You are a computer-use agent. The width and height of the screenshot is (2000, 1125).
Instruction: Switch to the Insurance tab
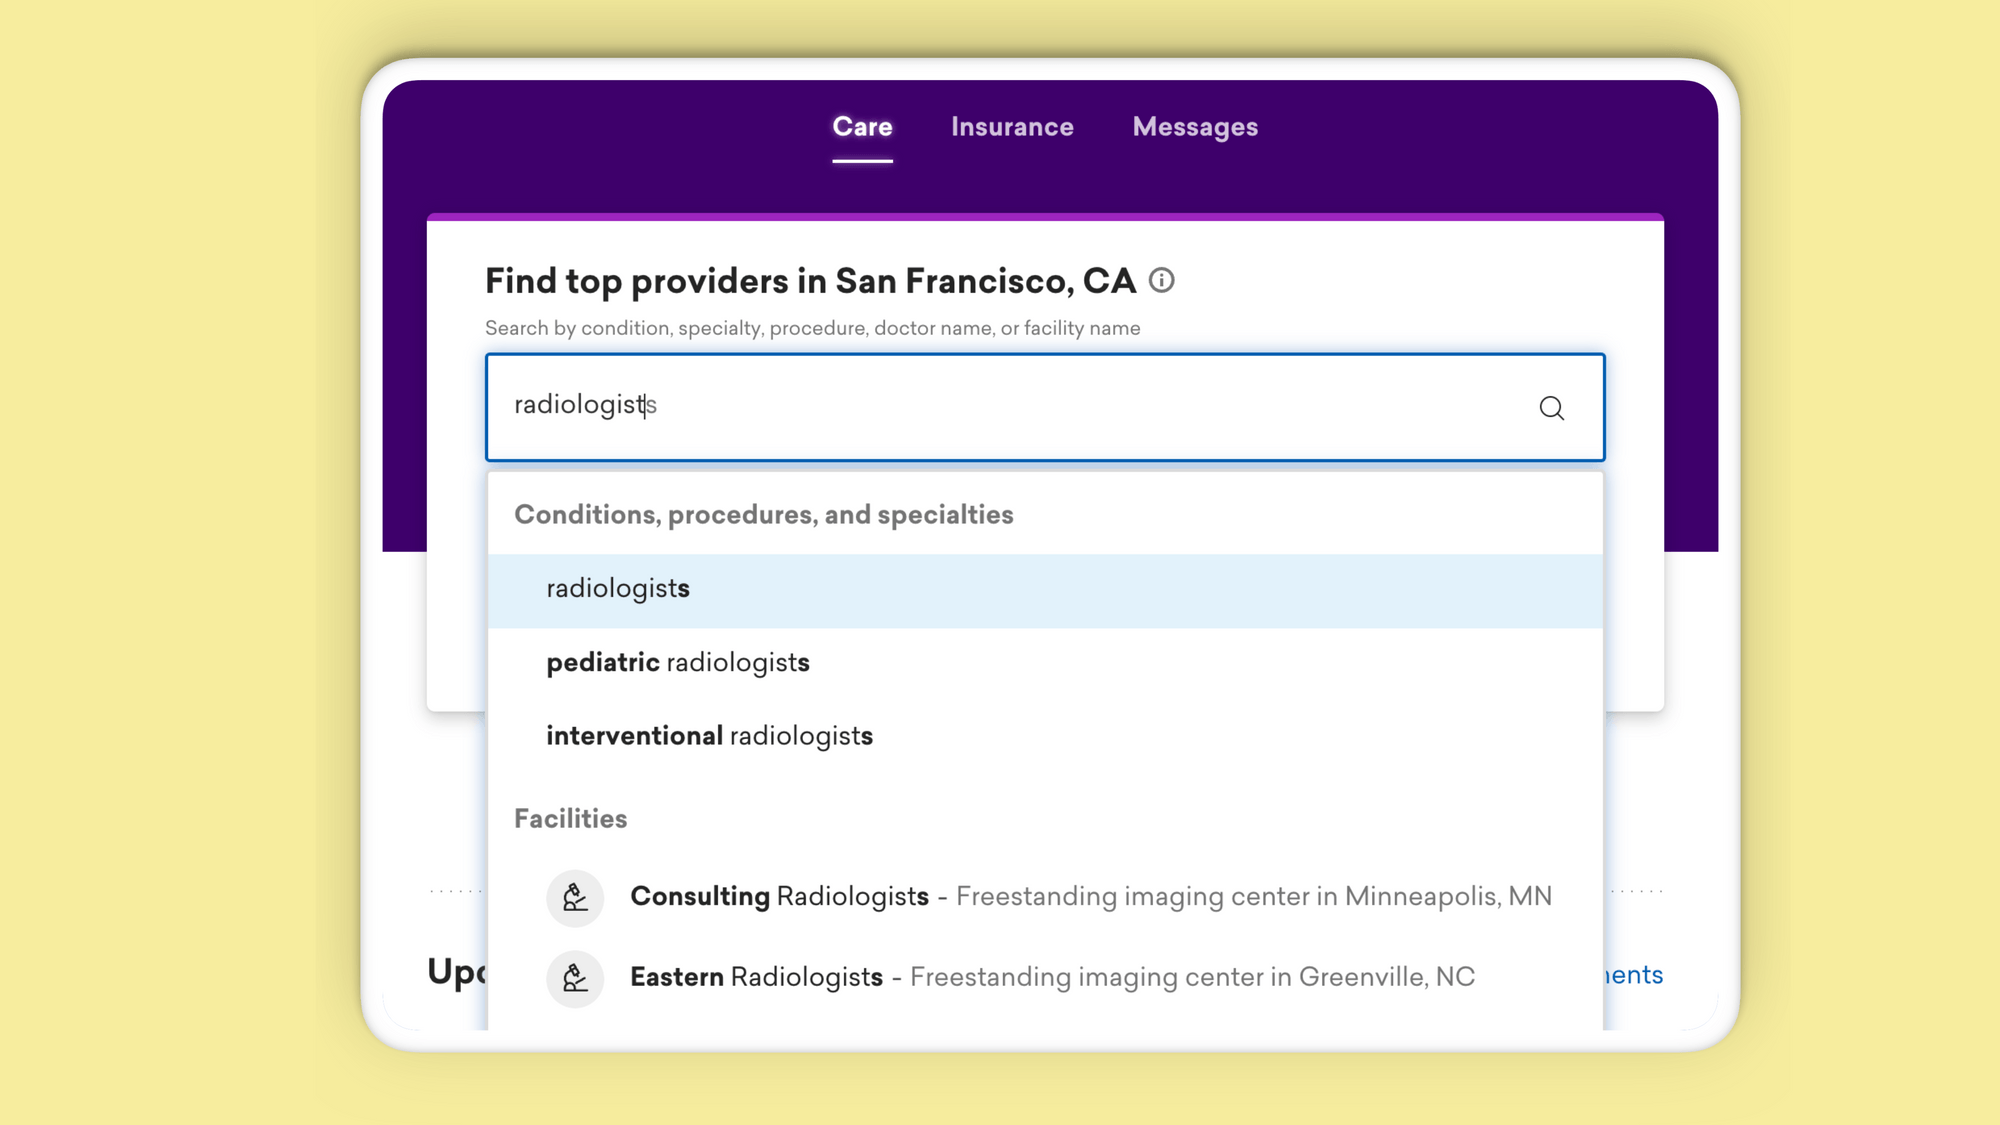pyautogui.click(x=1012, y=127)
